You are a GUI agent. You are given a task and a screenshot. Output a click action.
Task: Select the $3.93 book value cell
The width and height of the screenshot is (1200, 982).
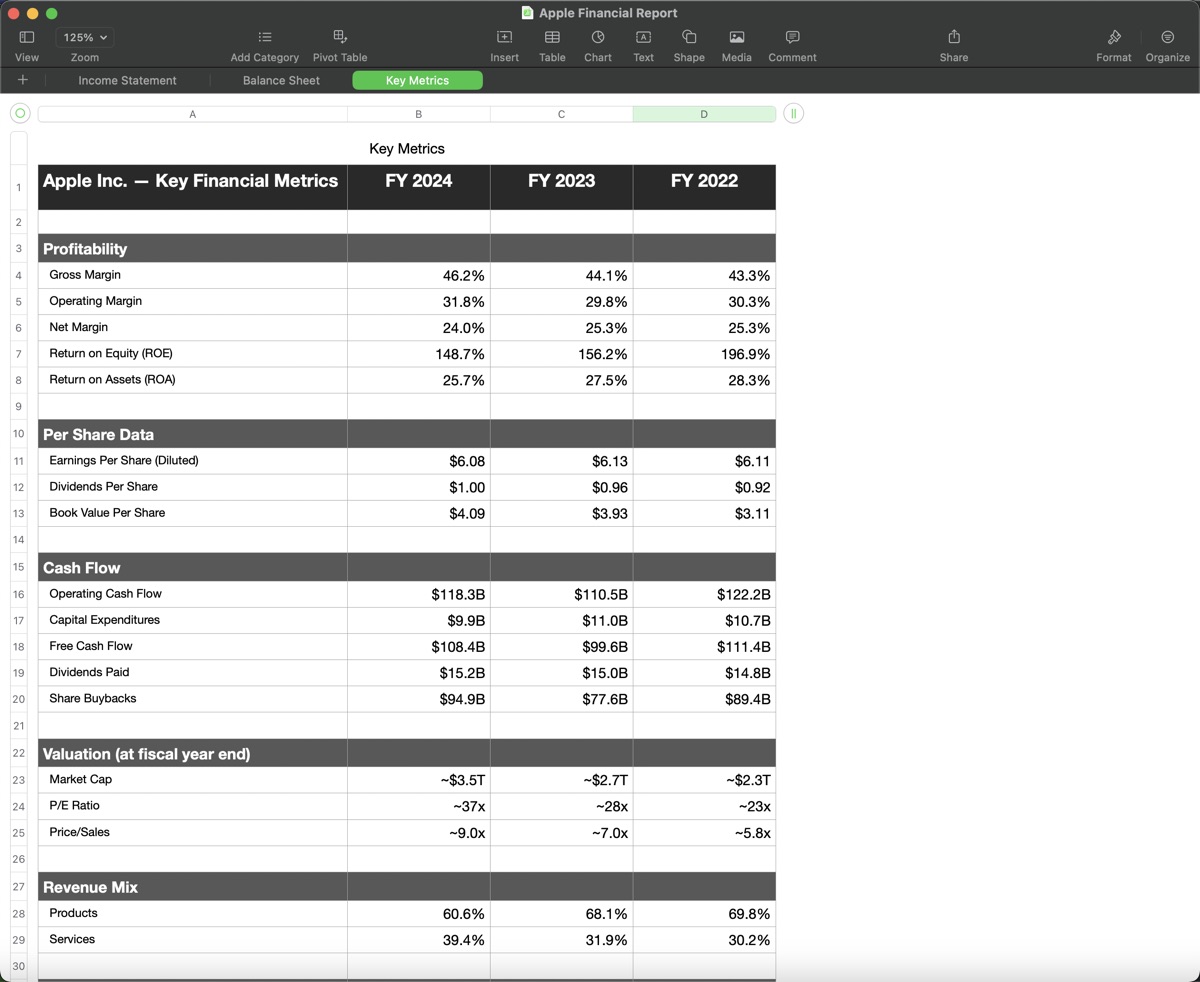[561, 513]
